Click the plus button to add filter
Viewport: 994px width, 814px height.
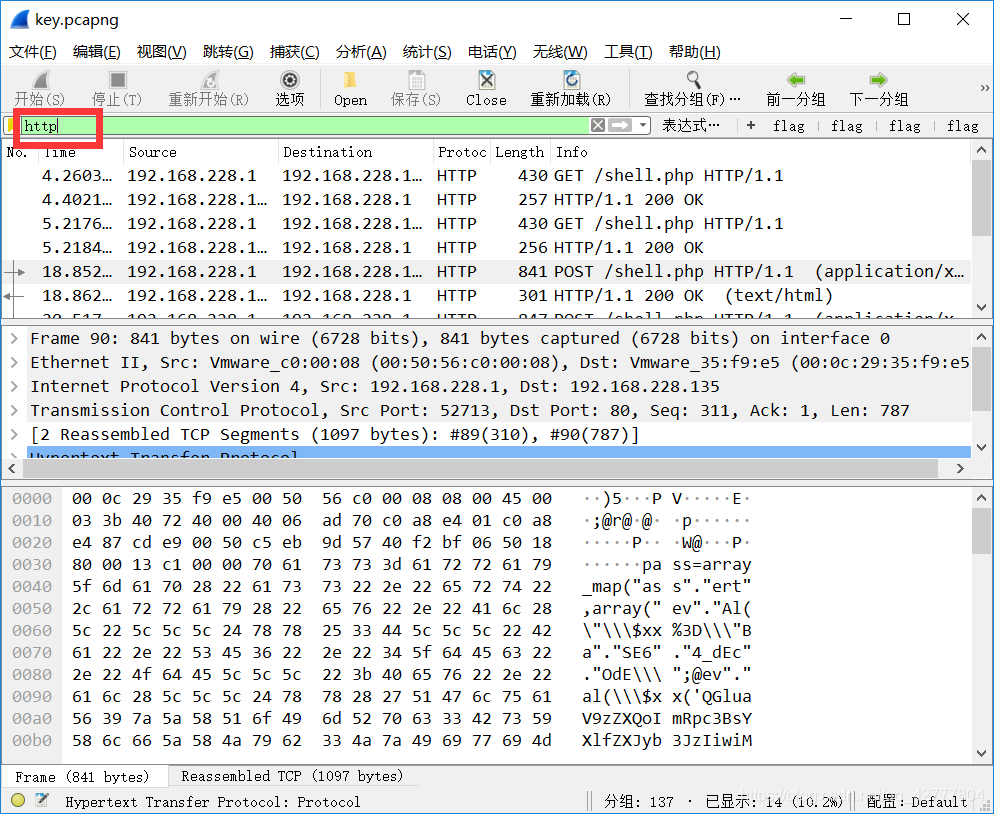click(x=751, y=126)
